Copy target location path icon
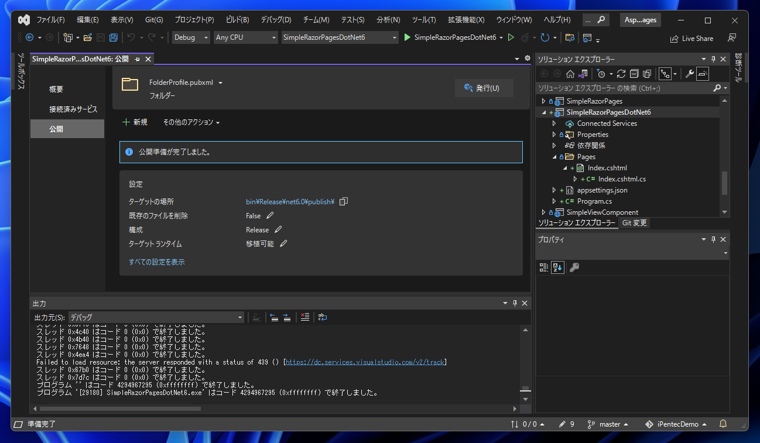This screenshot has width=760, height=443. tap(343, 202)
